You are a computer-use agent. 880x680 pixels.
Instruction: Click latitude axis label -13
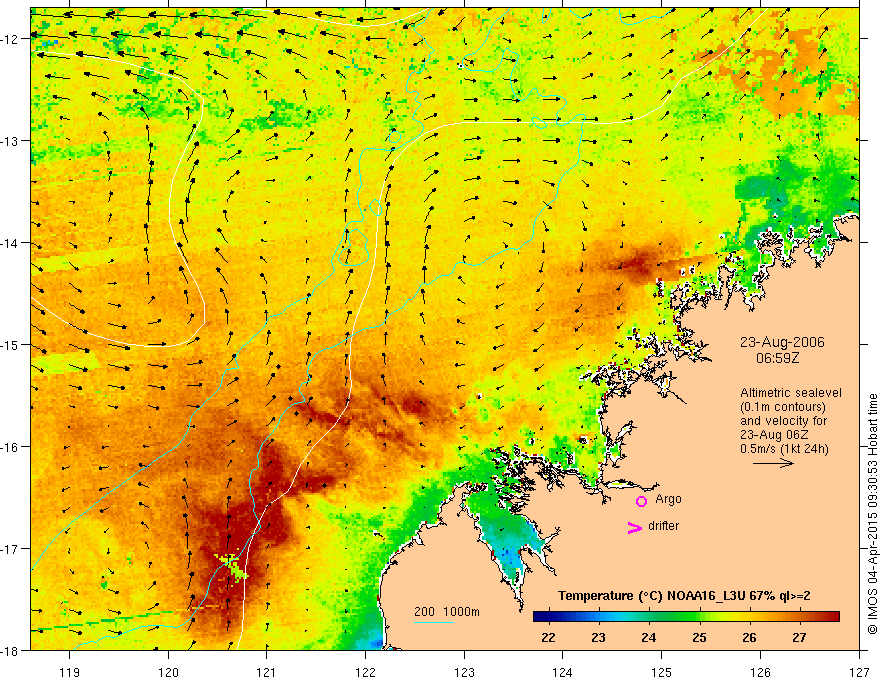click(11, 141)
